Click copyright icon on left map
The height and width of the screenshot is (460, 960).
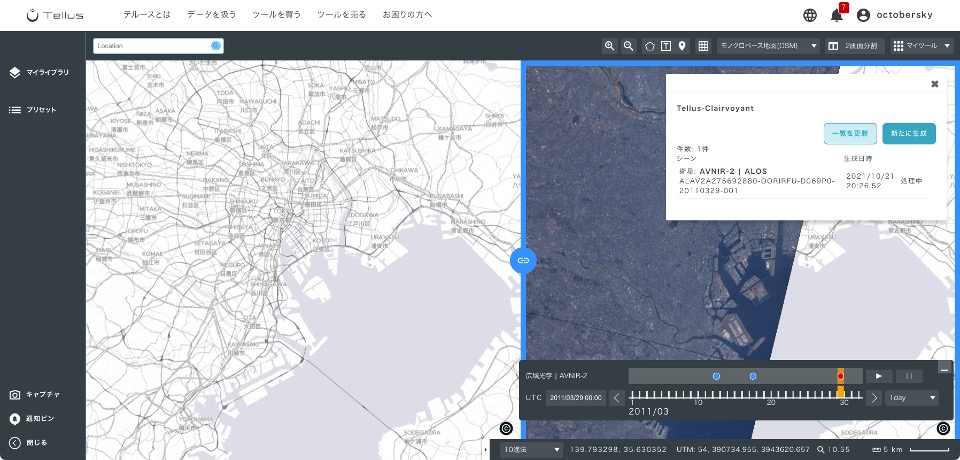506,428
